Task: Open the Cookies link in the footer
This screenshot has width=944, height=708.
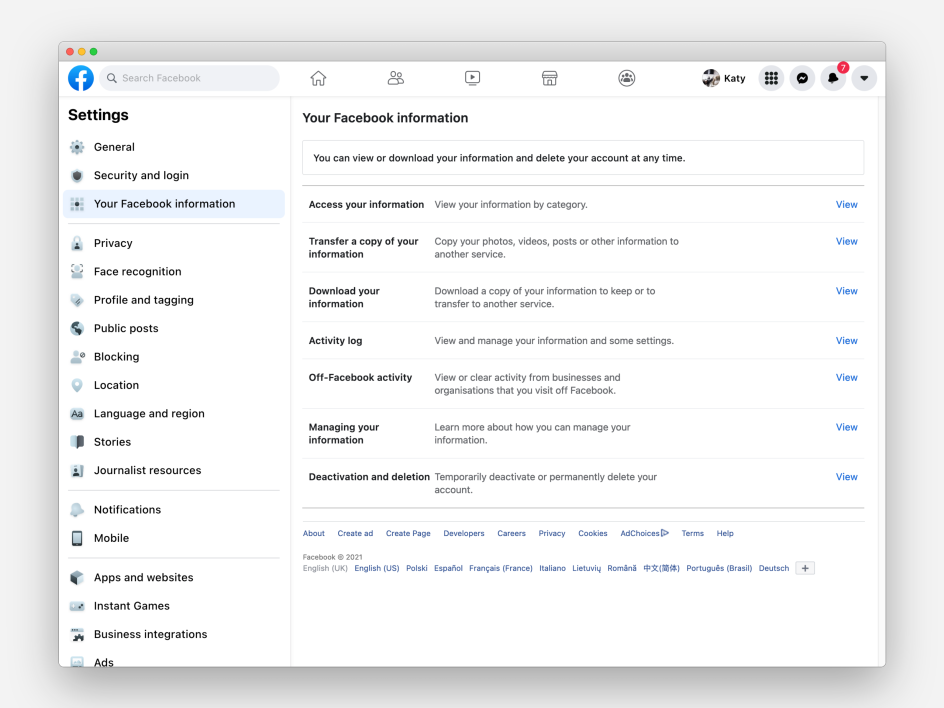Action: 592,533
